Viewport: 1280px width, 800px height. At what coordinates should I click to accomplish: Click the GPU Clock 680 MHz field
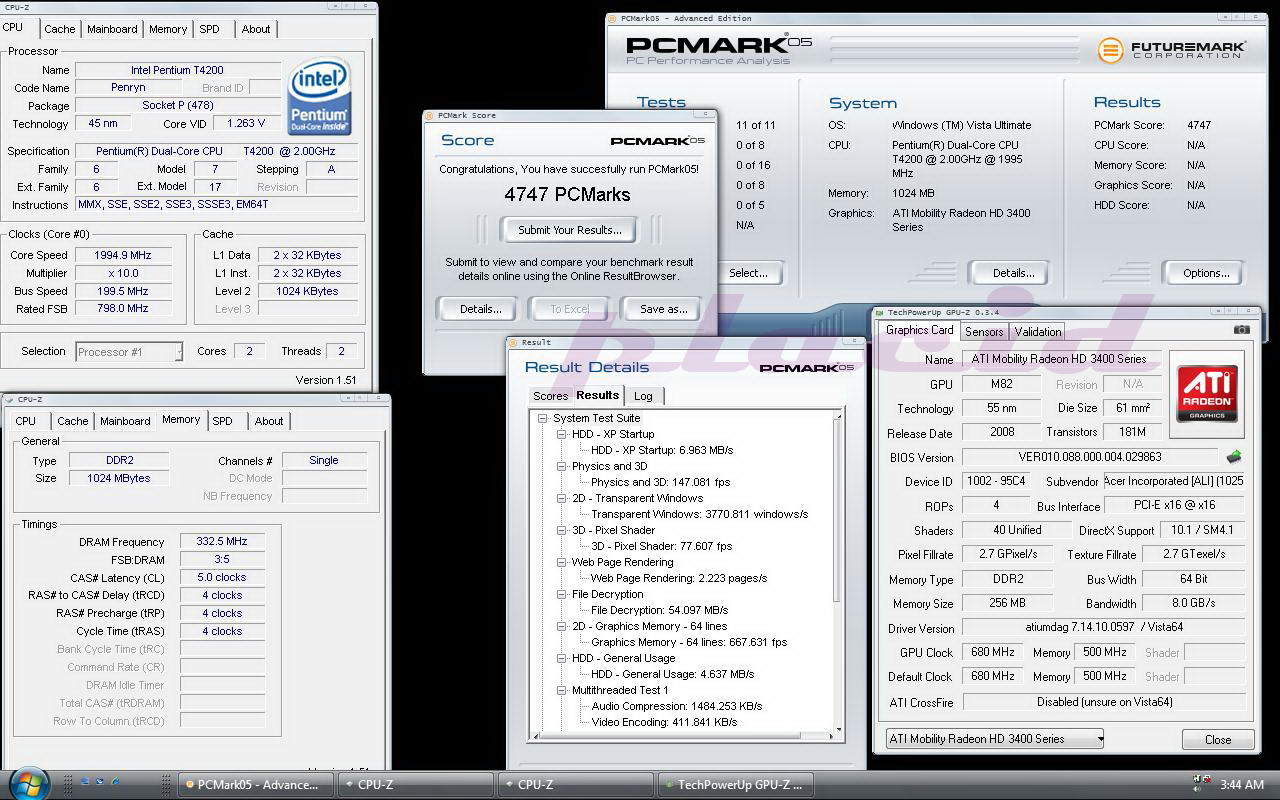pyautogui.click(x=993, y=652)
